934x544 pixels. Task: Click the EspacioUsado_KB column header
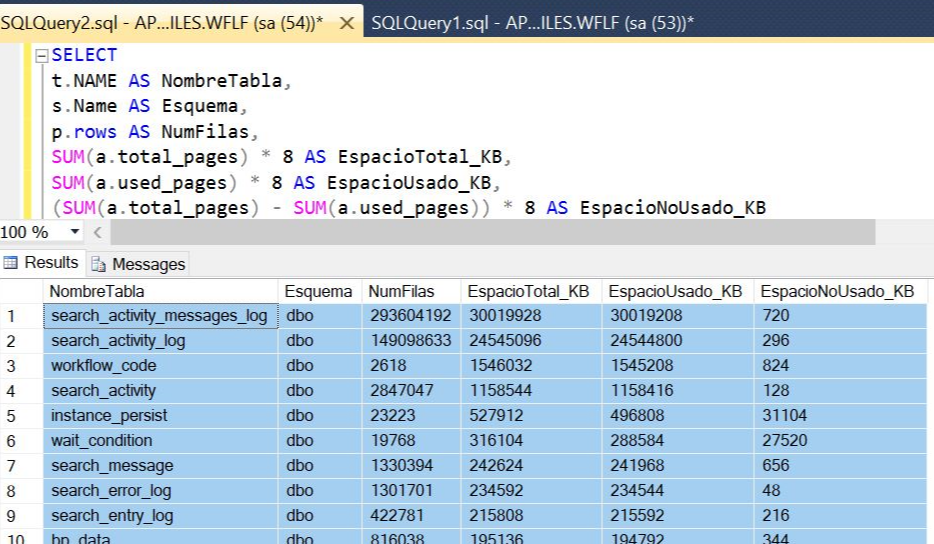coord(678,291)
